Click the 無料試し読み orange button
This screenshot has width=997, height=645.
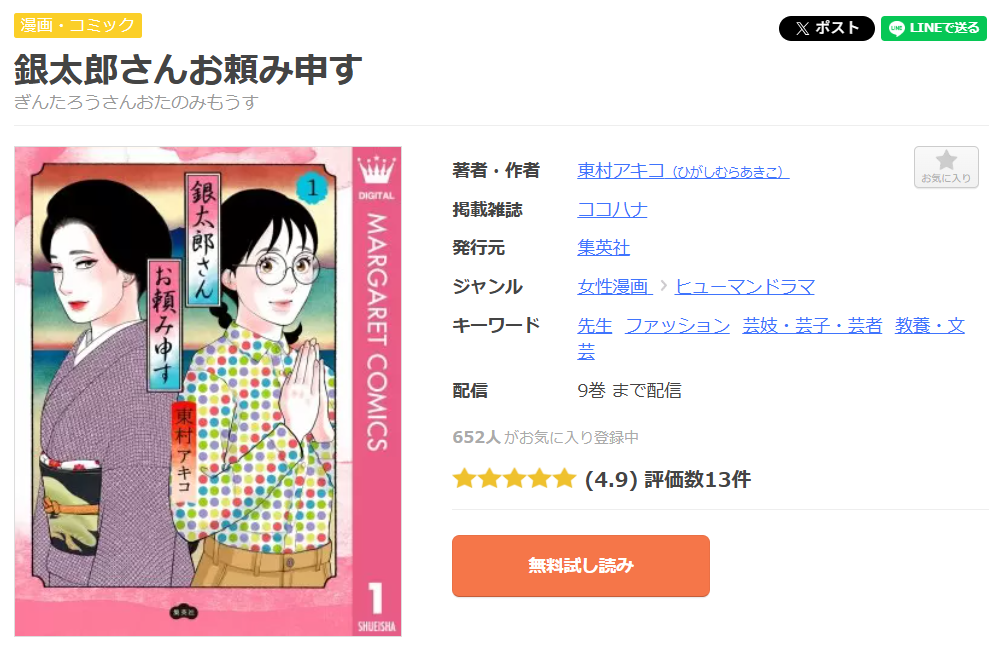tap(581, 565)
